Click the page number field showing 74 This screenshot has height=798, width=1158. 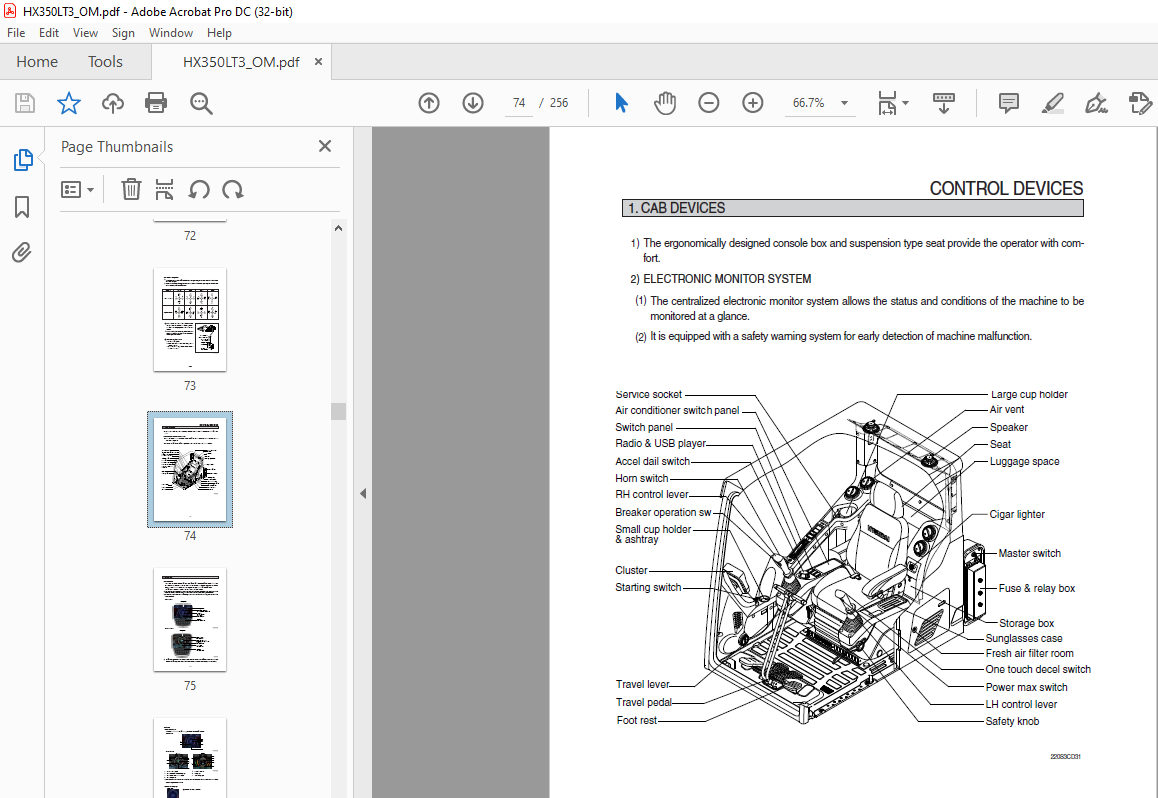click(519, 103)
